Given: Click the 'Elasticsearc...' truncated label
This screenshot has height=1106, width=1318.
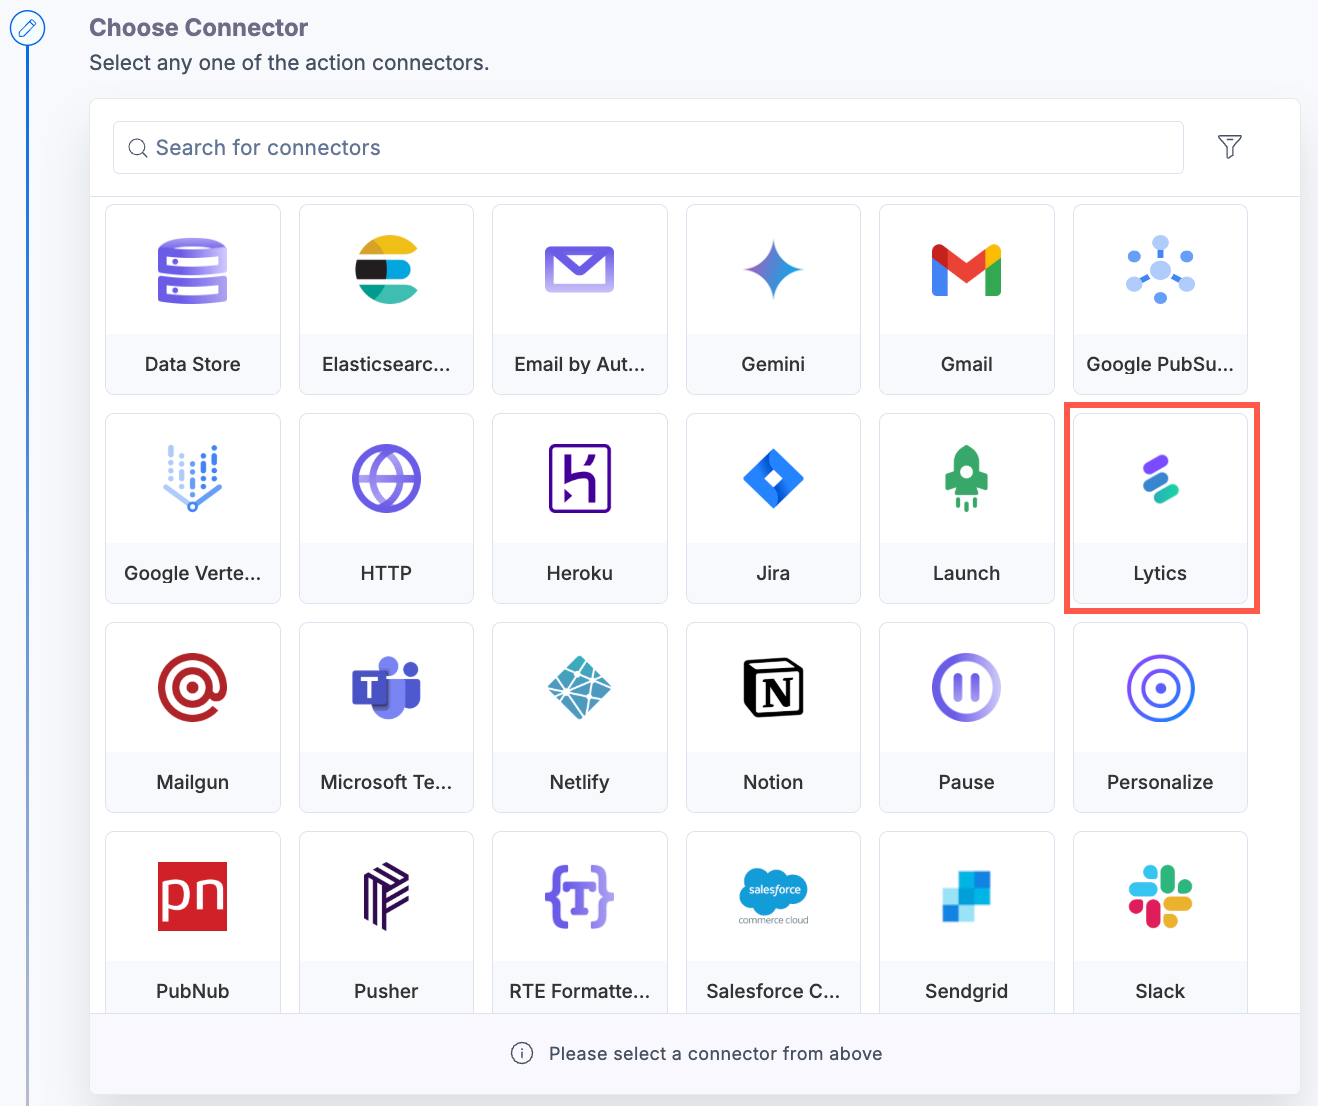Looking at the screenshot, I should click(386, 364).
